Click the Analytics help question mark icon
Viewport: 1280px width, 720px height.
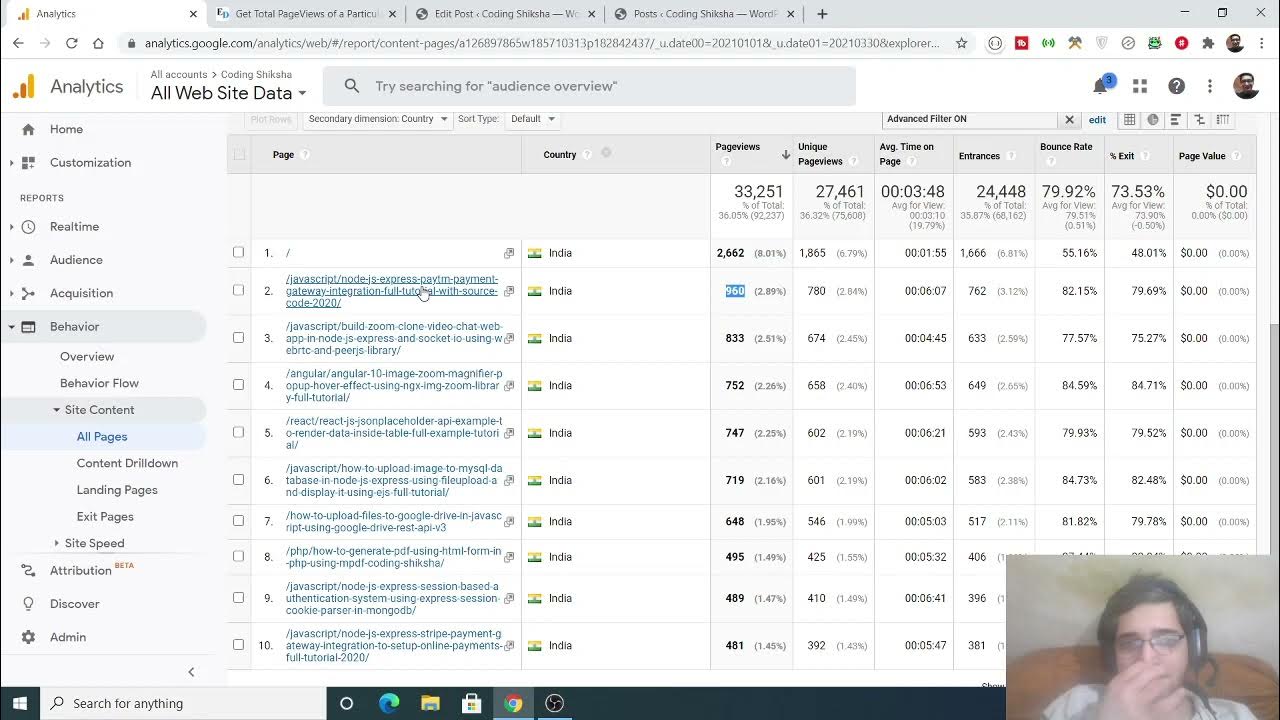(1177, 87)
